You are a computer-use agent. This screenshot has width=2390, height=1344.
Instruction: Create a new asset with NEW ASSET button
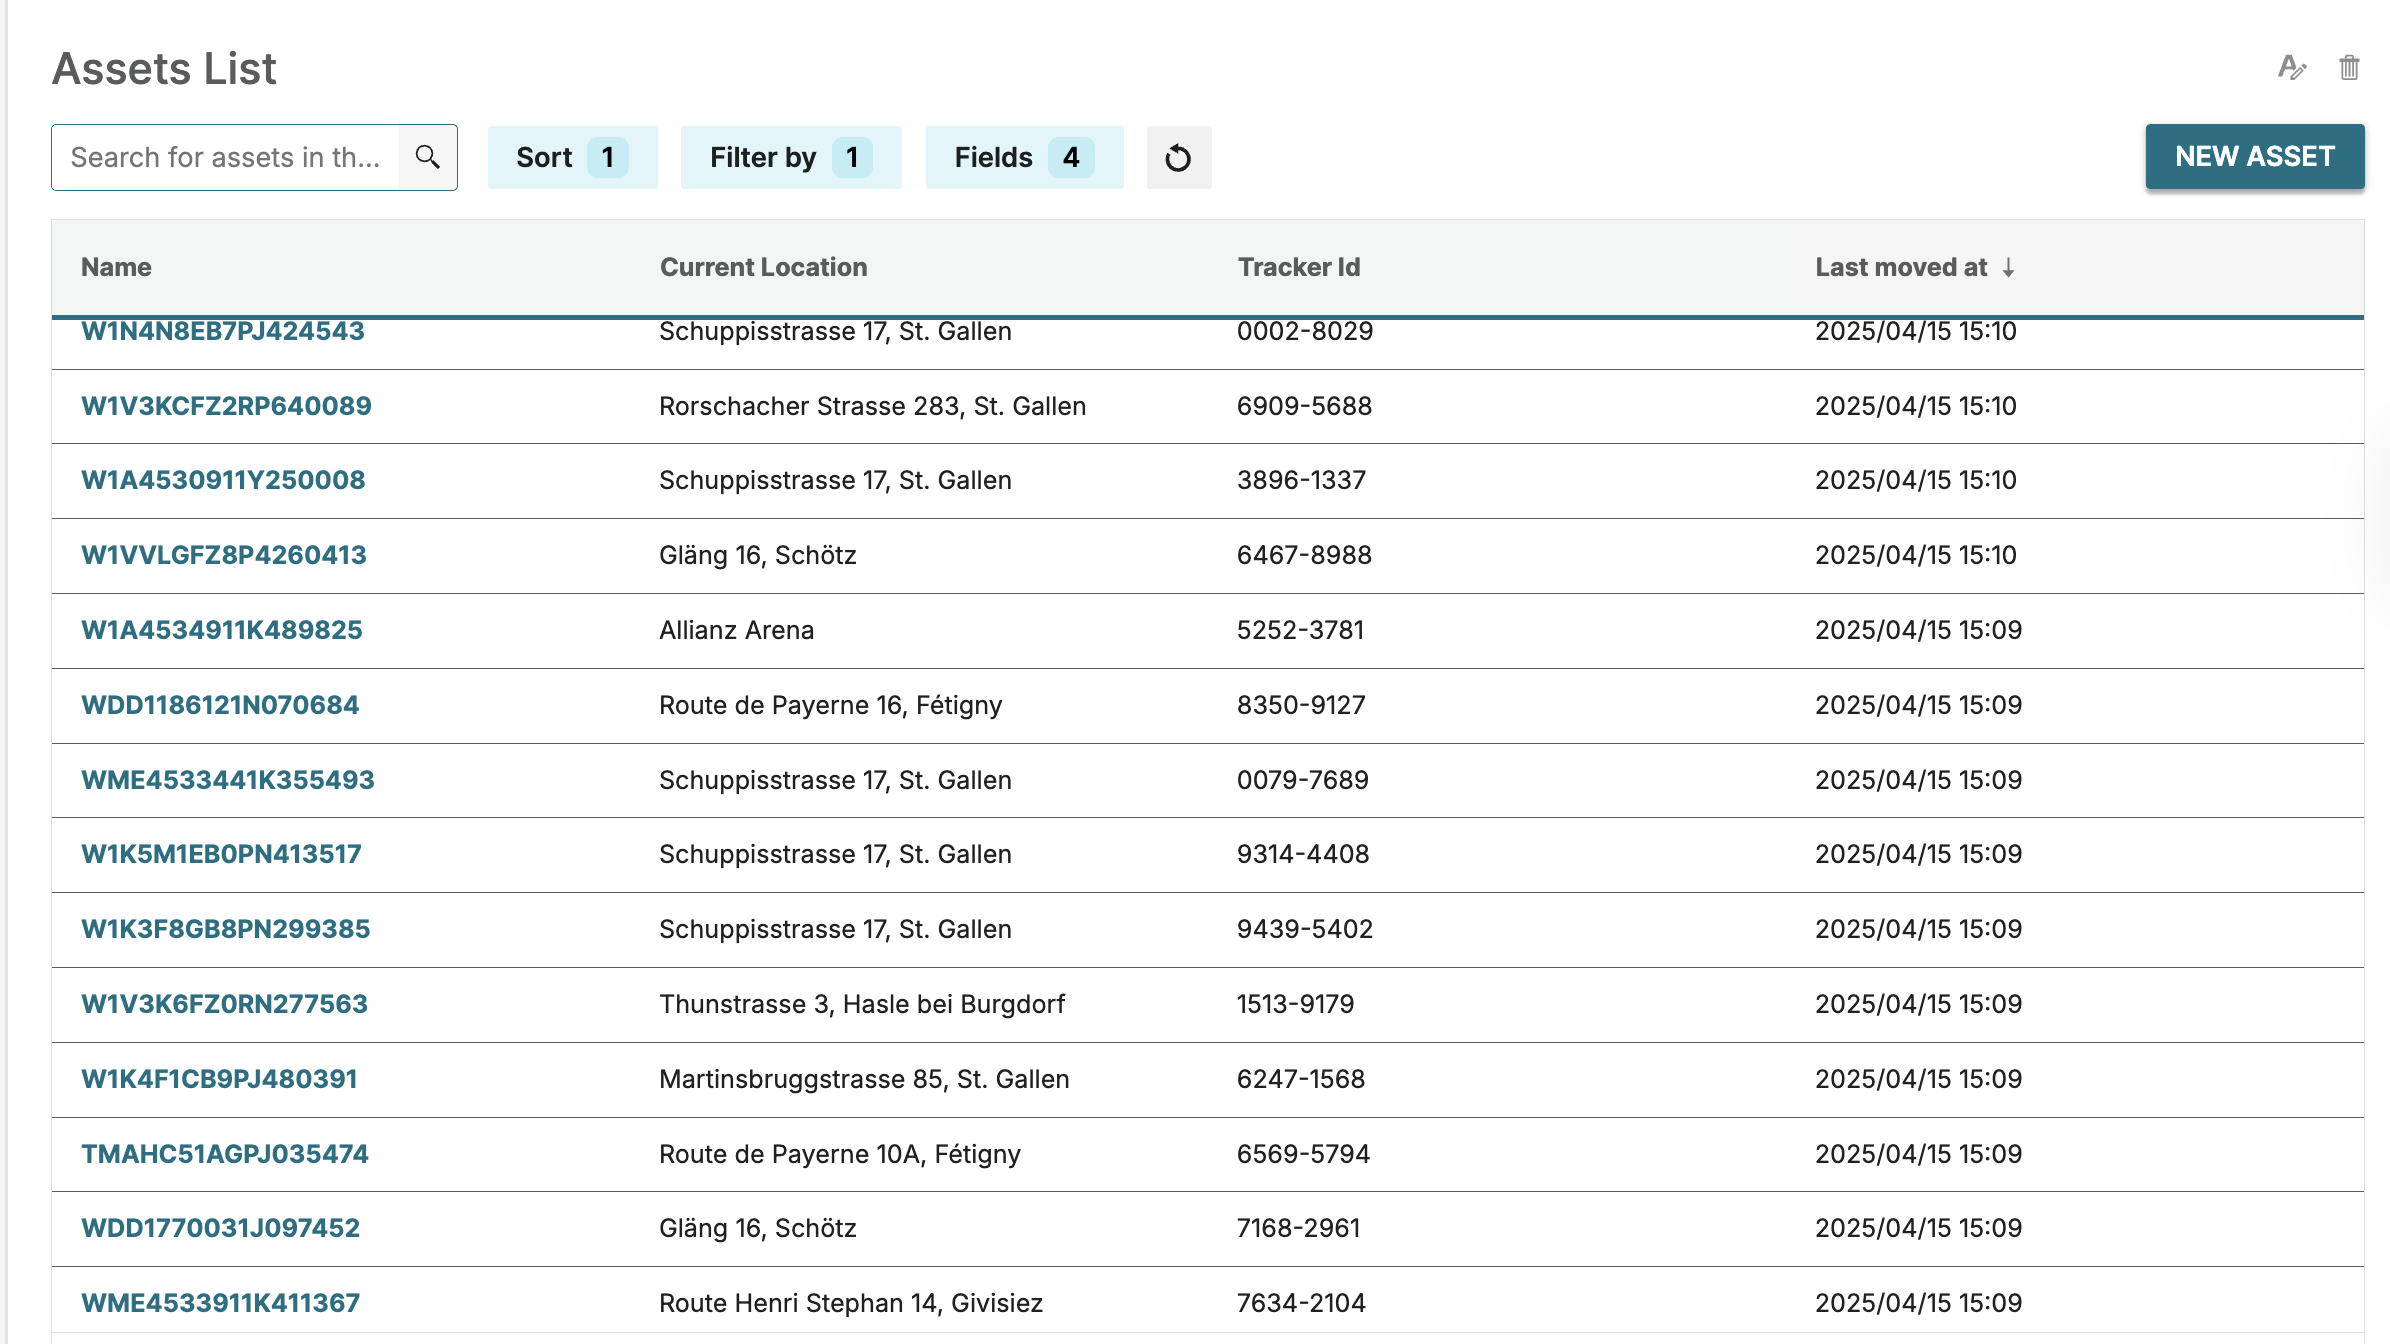tap(2254, 156)
